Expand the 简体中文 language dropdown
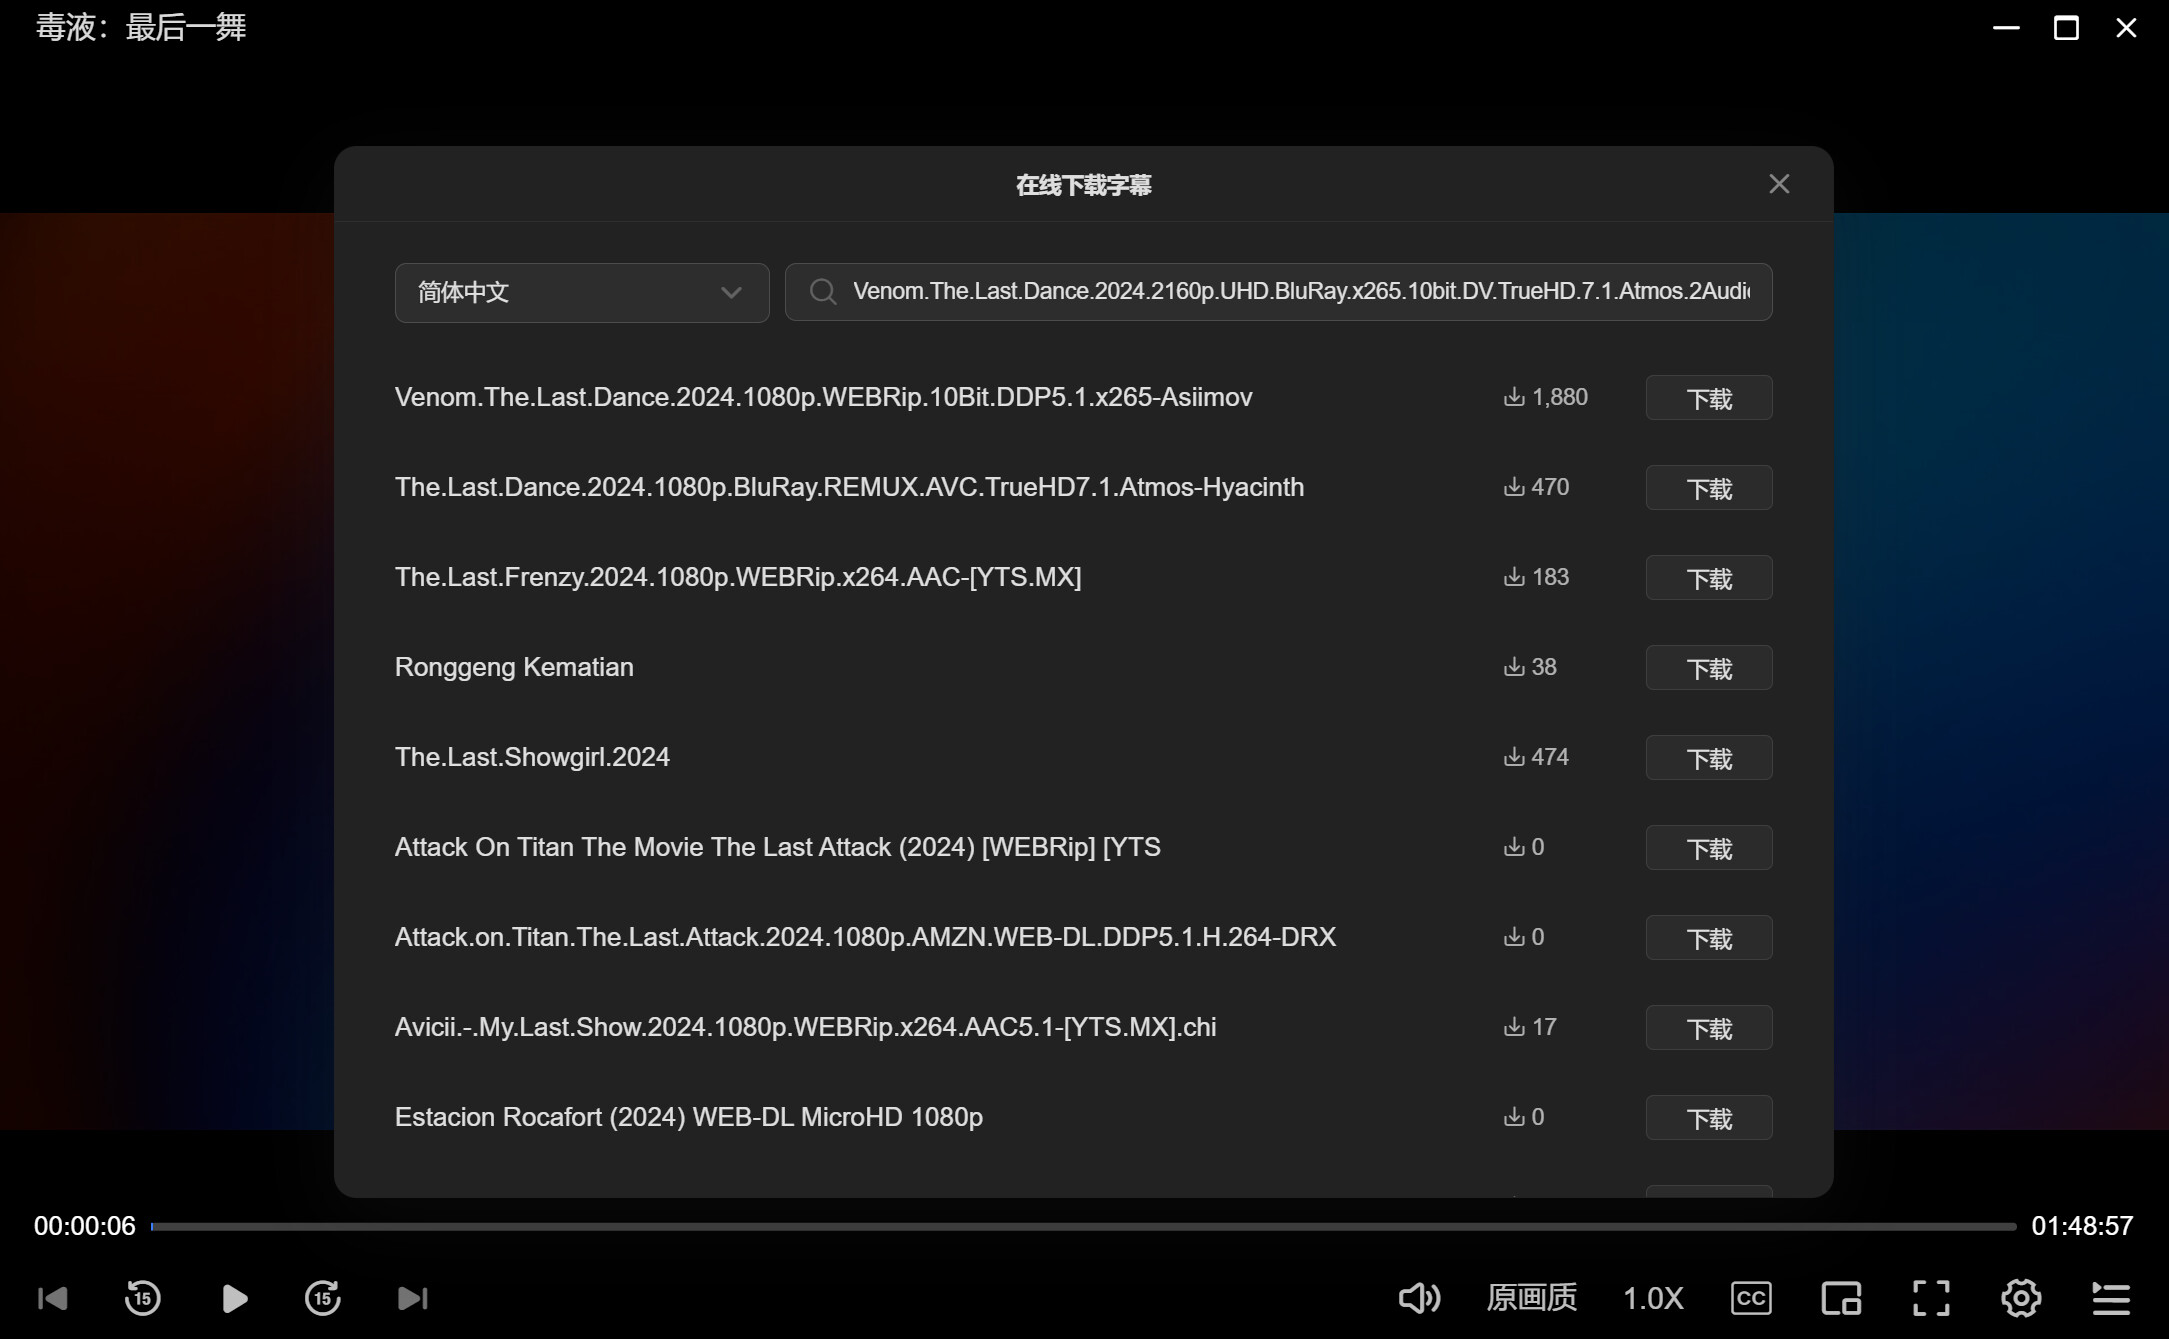 [x=582, y=292]
